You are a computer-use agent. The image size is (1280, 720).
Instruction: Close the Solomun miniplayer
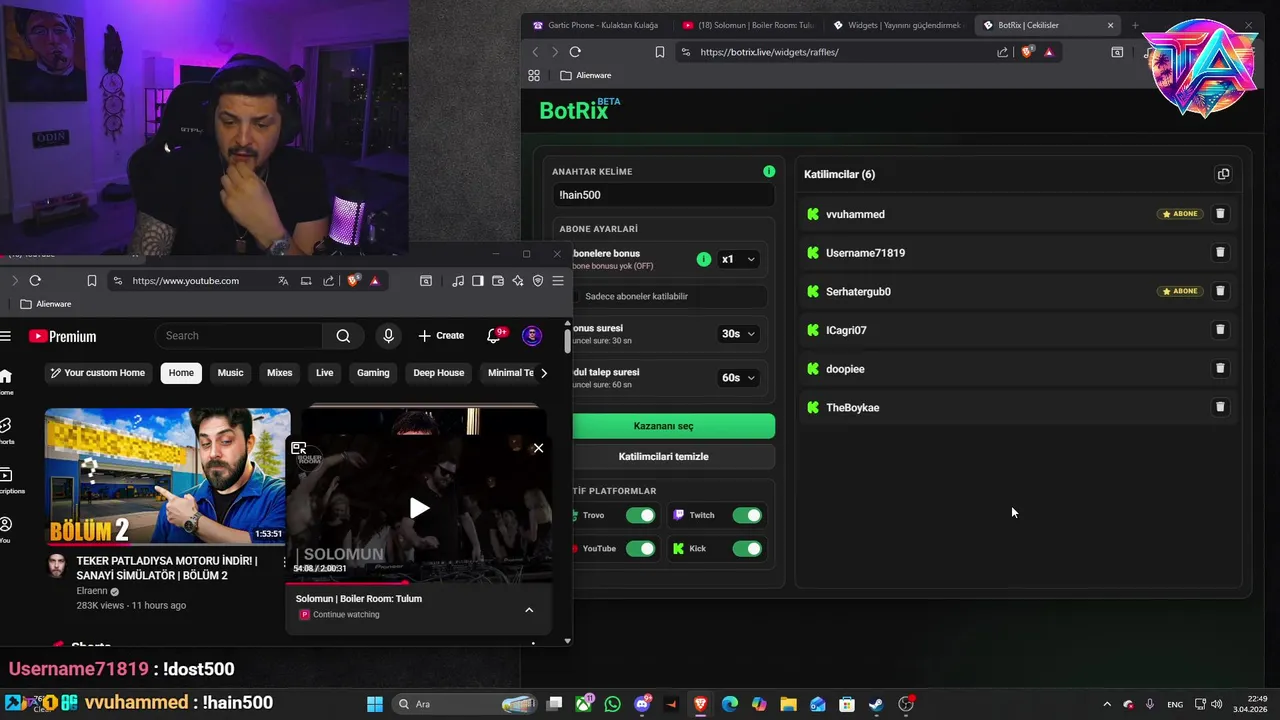[538, 448]
